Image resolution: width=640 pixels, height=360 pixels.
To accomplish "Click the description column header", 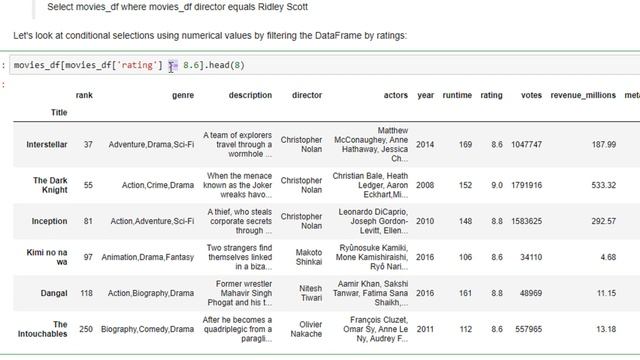I will tap(250, 95).
